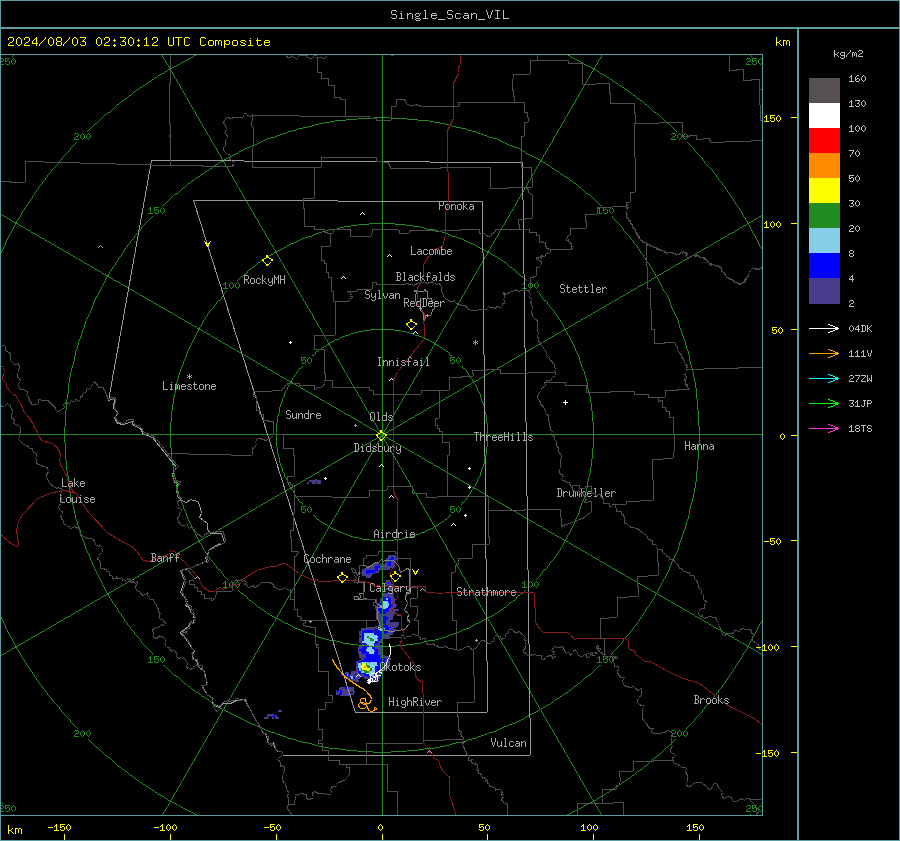
Task: Click the green 30 kg/m2 legend swatch
Action: 824,216
